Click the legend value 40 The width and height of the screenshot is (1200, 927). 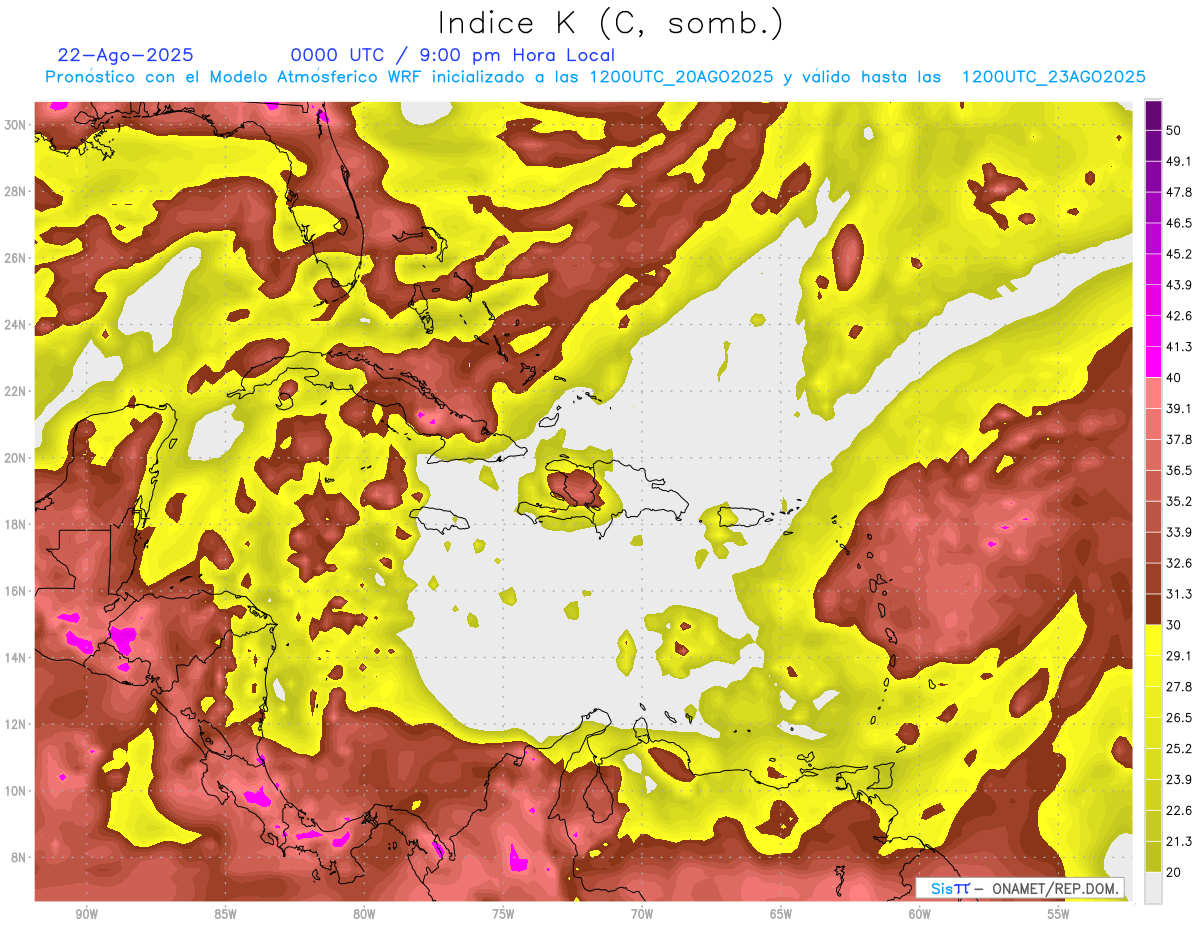[1174, 377]
